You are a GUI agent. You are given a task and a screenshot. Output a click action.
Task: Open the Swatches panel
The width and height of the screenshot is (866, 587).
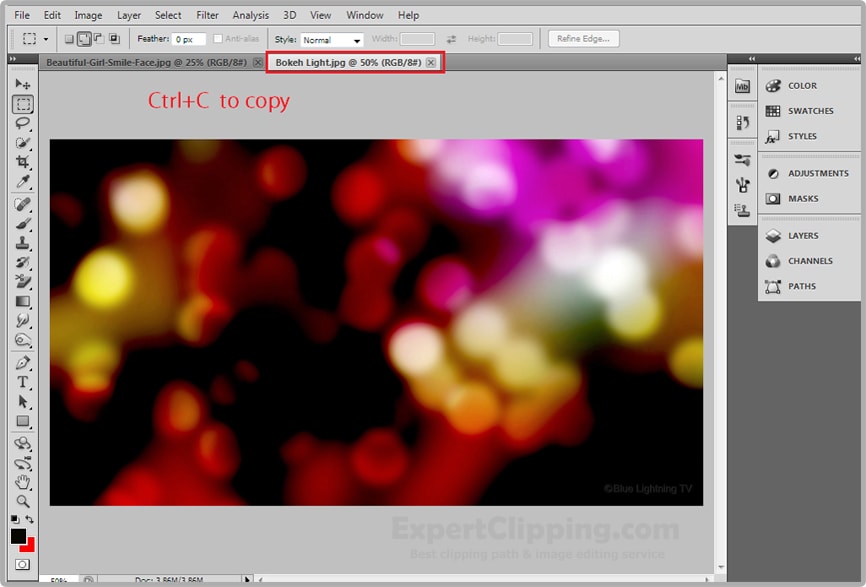809,111
